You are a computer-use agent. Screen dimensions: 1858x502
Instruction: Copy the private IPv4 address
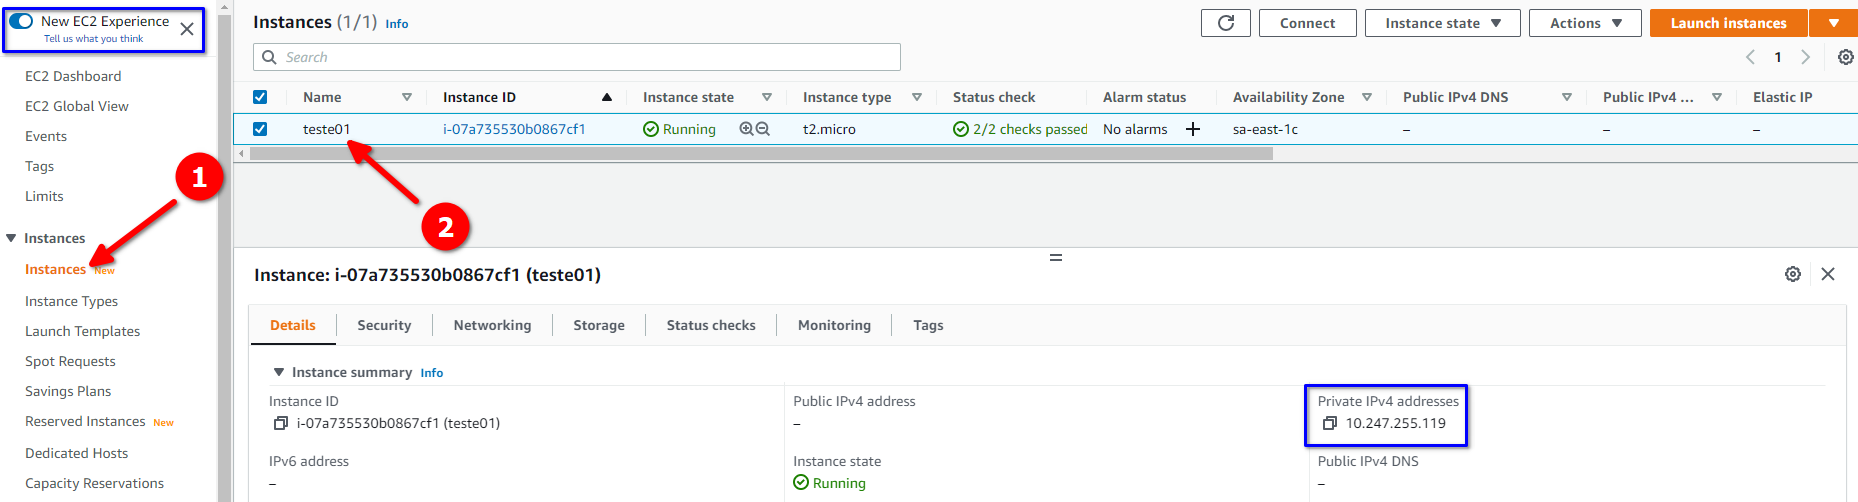pyautogui.click(x=1330, y=423)
